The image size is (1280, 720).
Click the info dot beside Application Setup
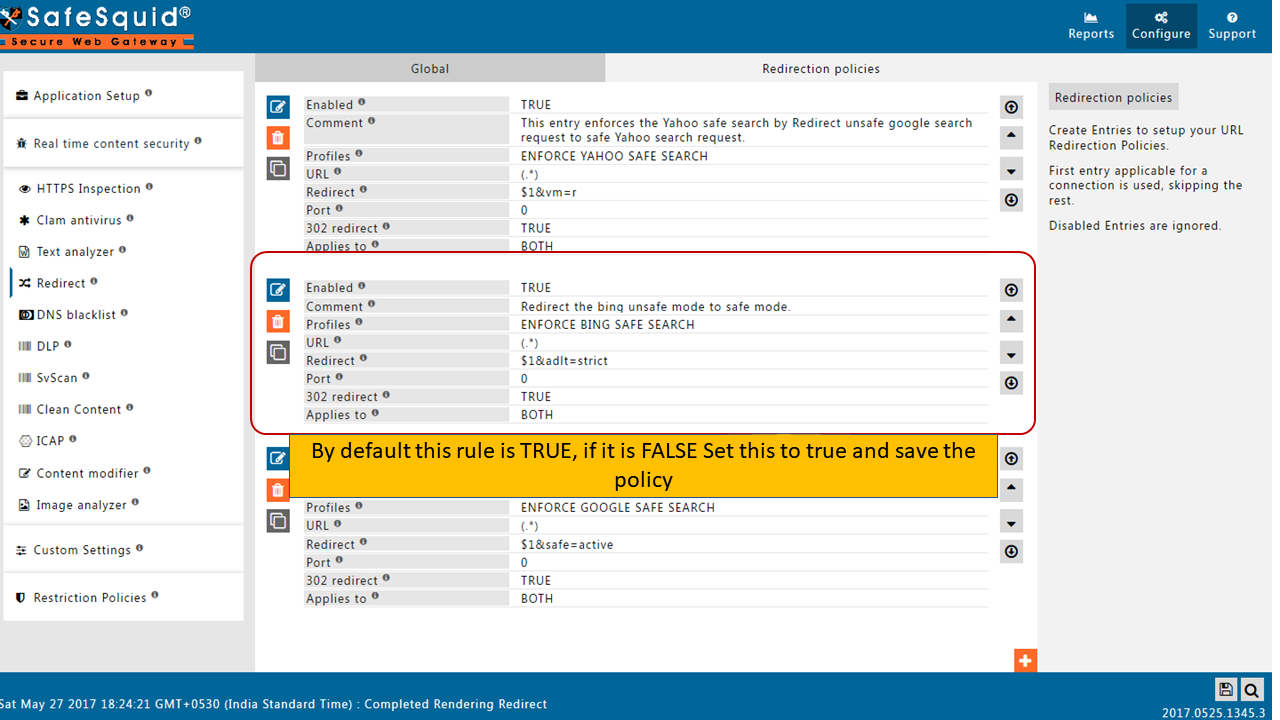click(x=149, y=93)
